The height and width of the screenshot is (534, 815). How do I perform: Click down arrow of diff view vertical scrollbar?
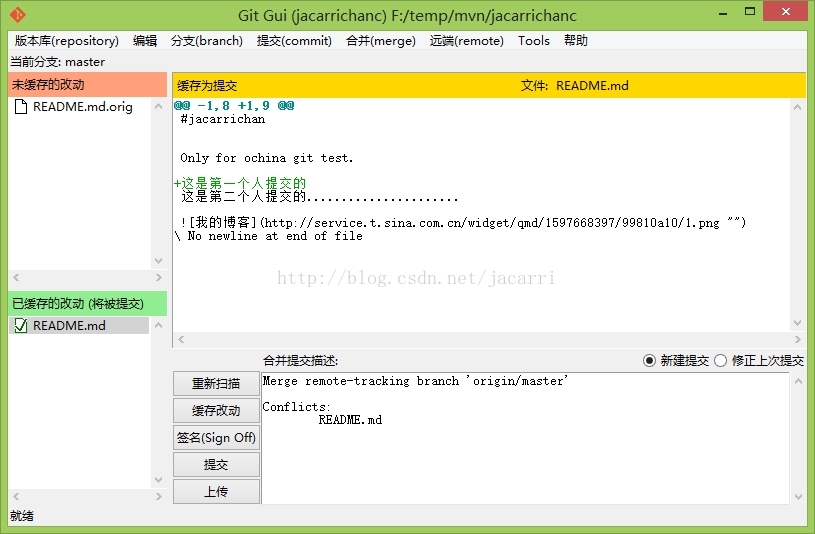pyautogui.click(x=797, y=323)
